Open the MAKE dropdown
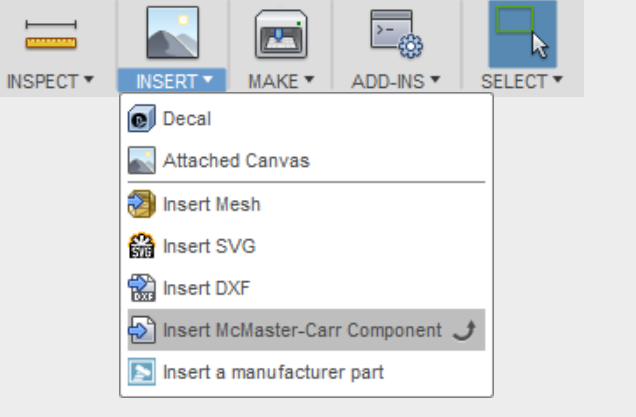 281,81
